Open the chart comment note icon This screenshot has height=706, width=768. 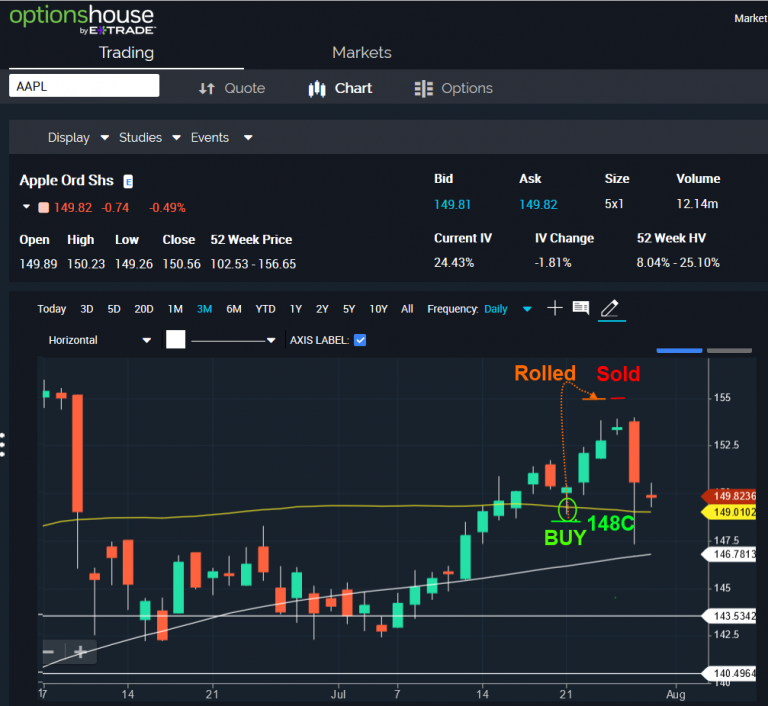pos(581,308)
